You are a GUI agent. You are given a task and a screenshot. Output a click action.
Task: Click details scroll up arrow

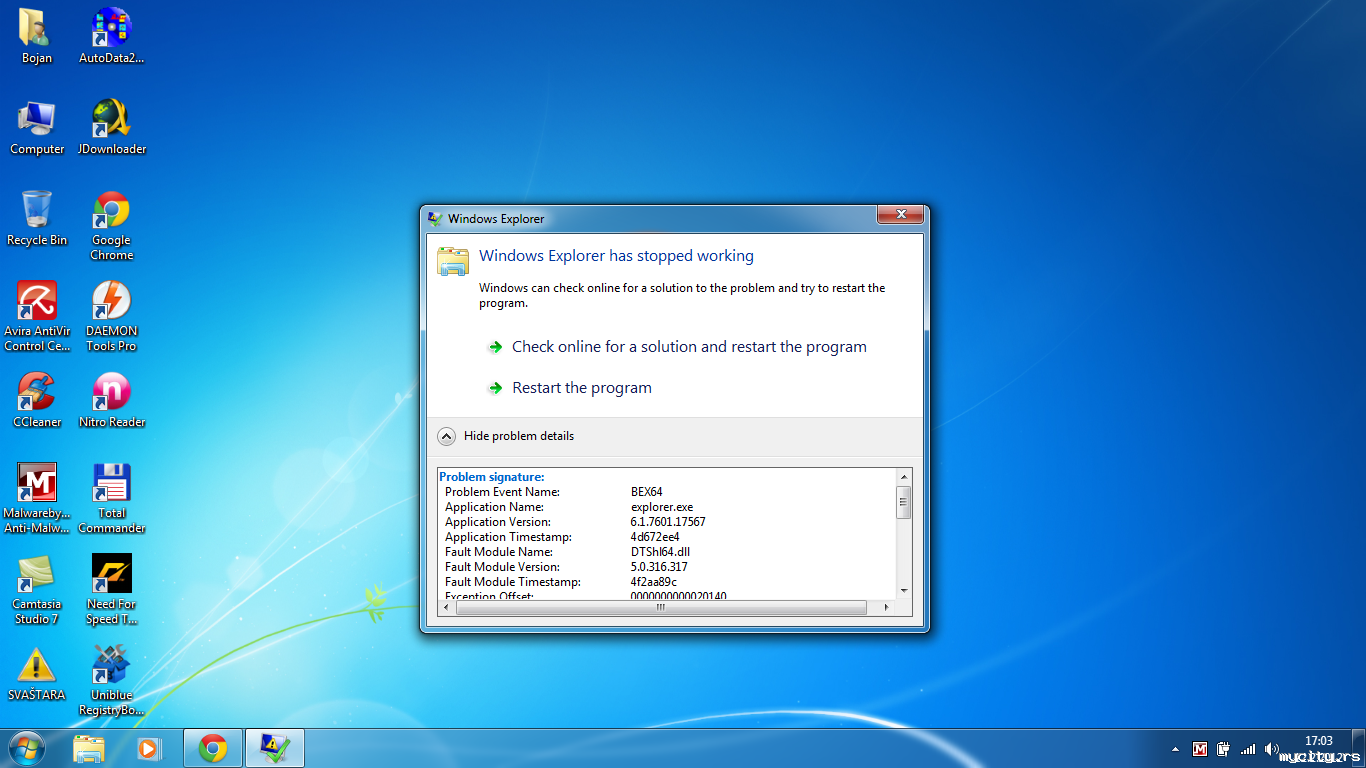click(904, 477)
